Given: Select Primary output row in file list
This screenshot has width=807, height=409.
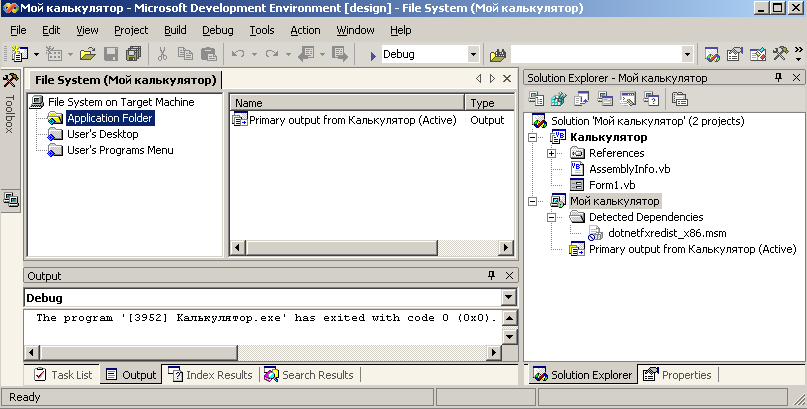Looking at the screenshot, I should pos(372,120).
